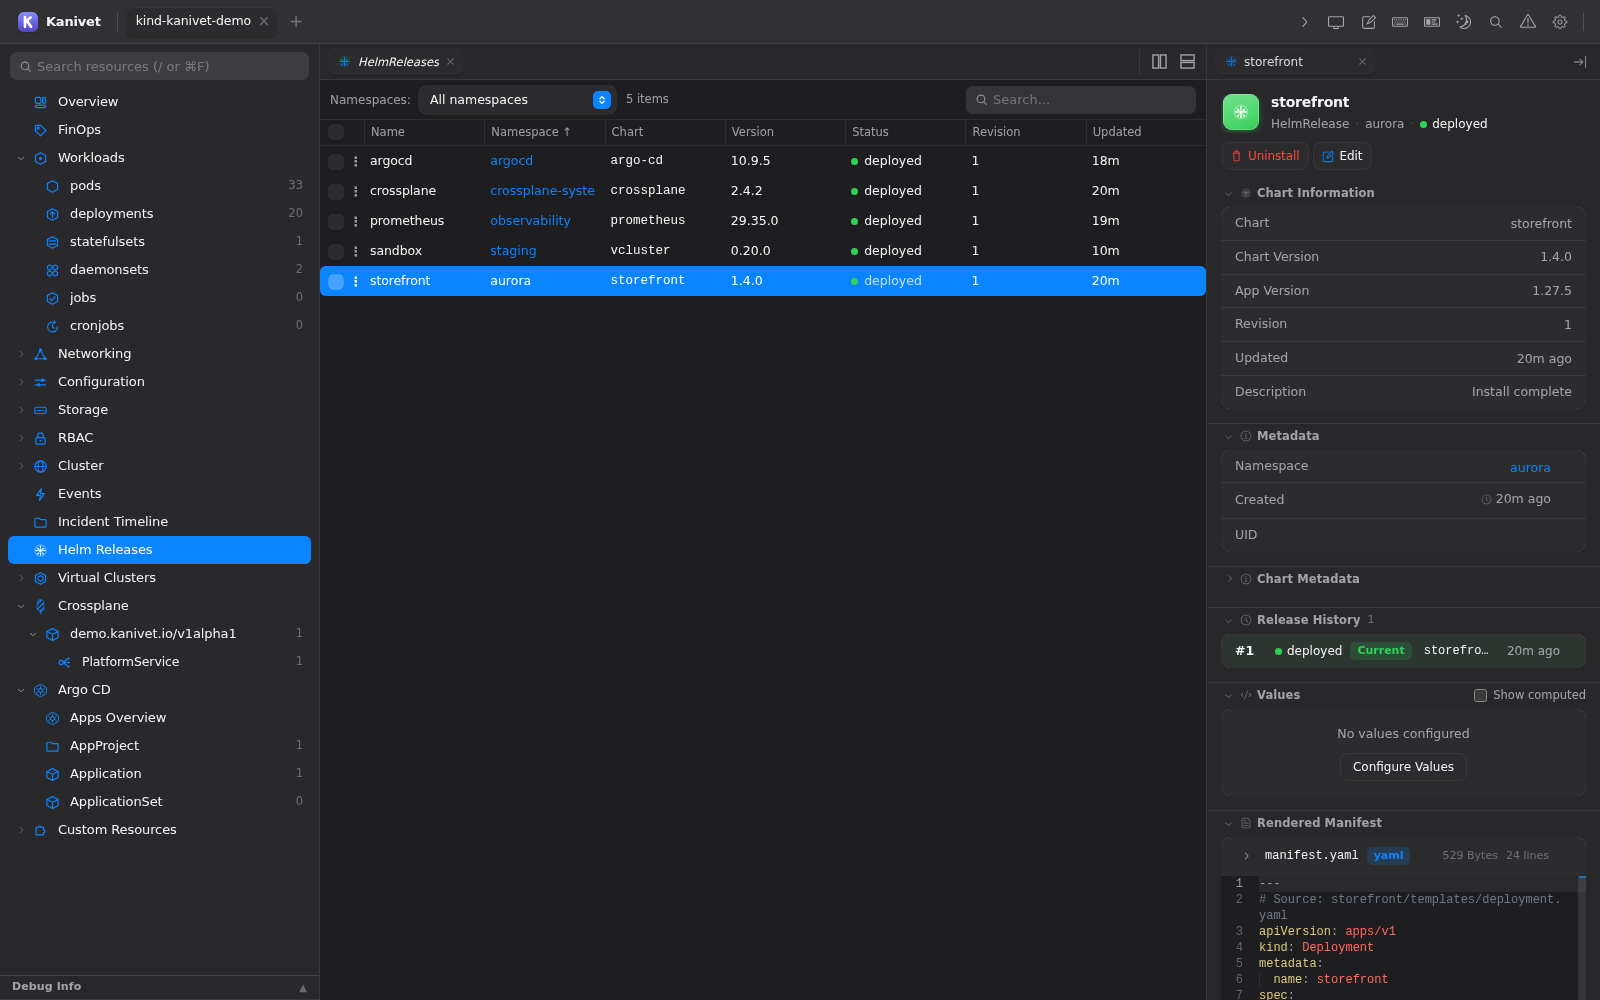Click the manifest code scrollbar
1600x1000 pixels.
[x=1582, y=937]
